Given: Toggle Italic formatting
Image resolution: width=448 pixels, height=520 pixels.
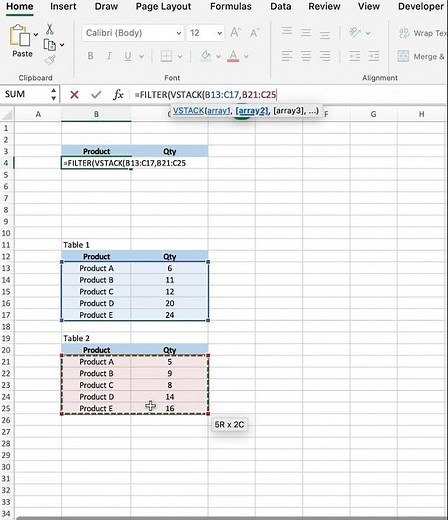Looking at the screenshot, I should tap(109, 56).
